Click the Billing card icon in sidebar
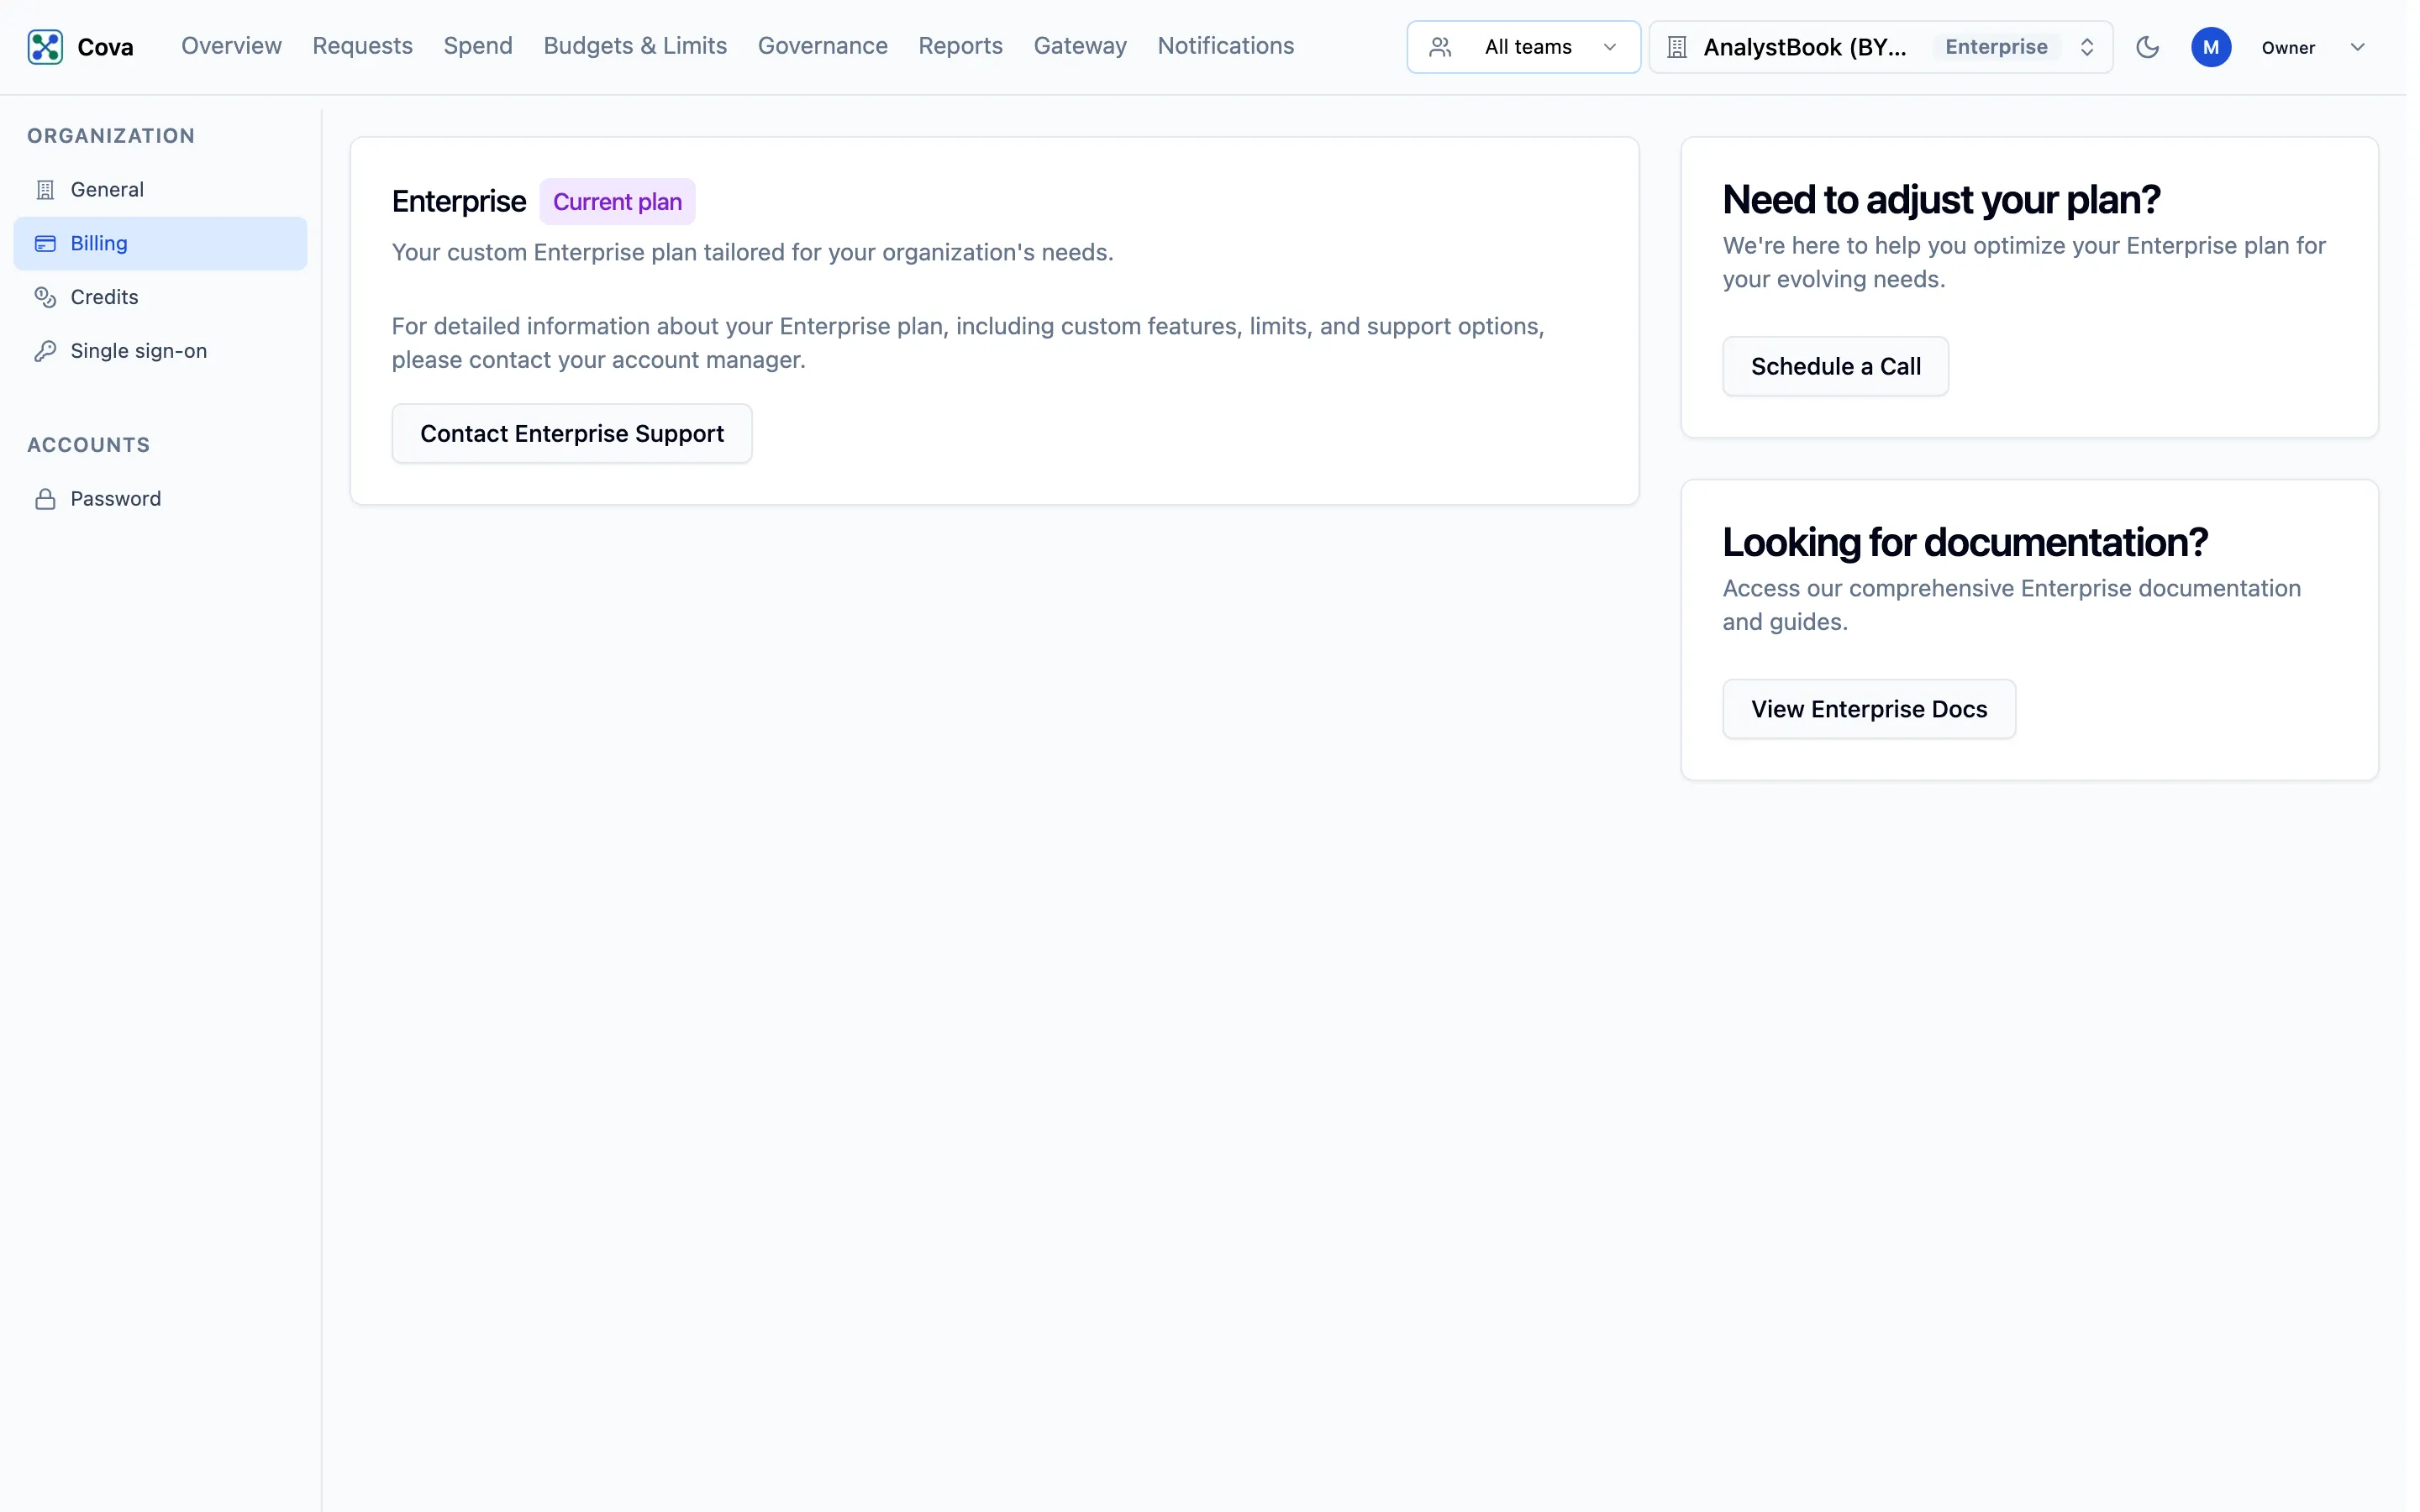2420x1512 pixels. (45, 243)
